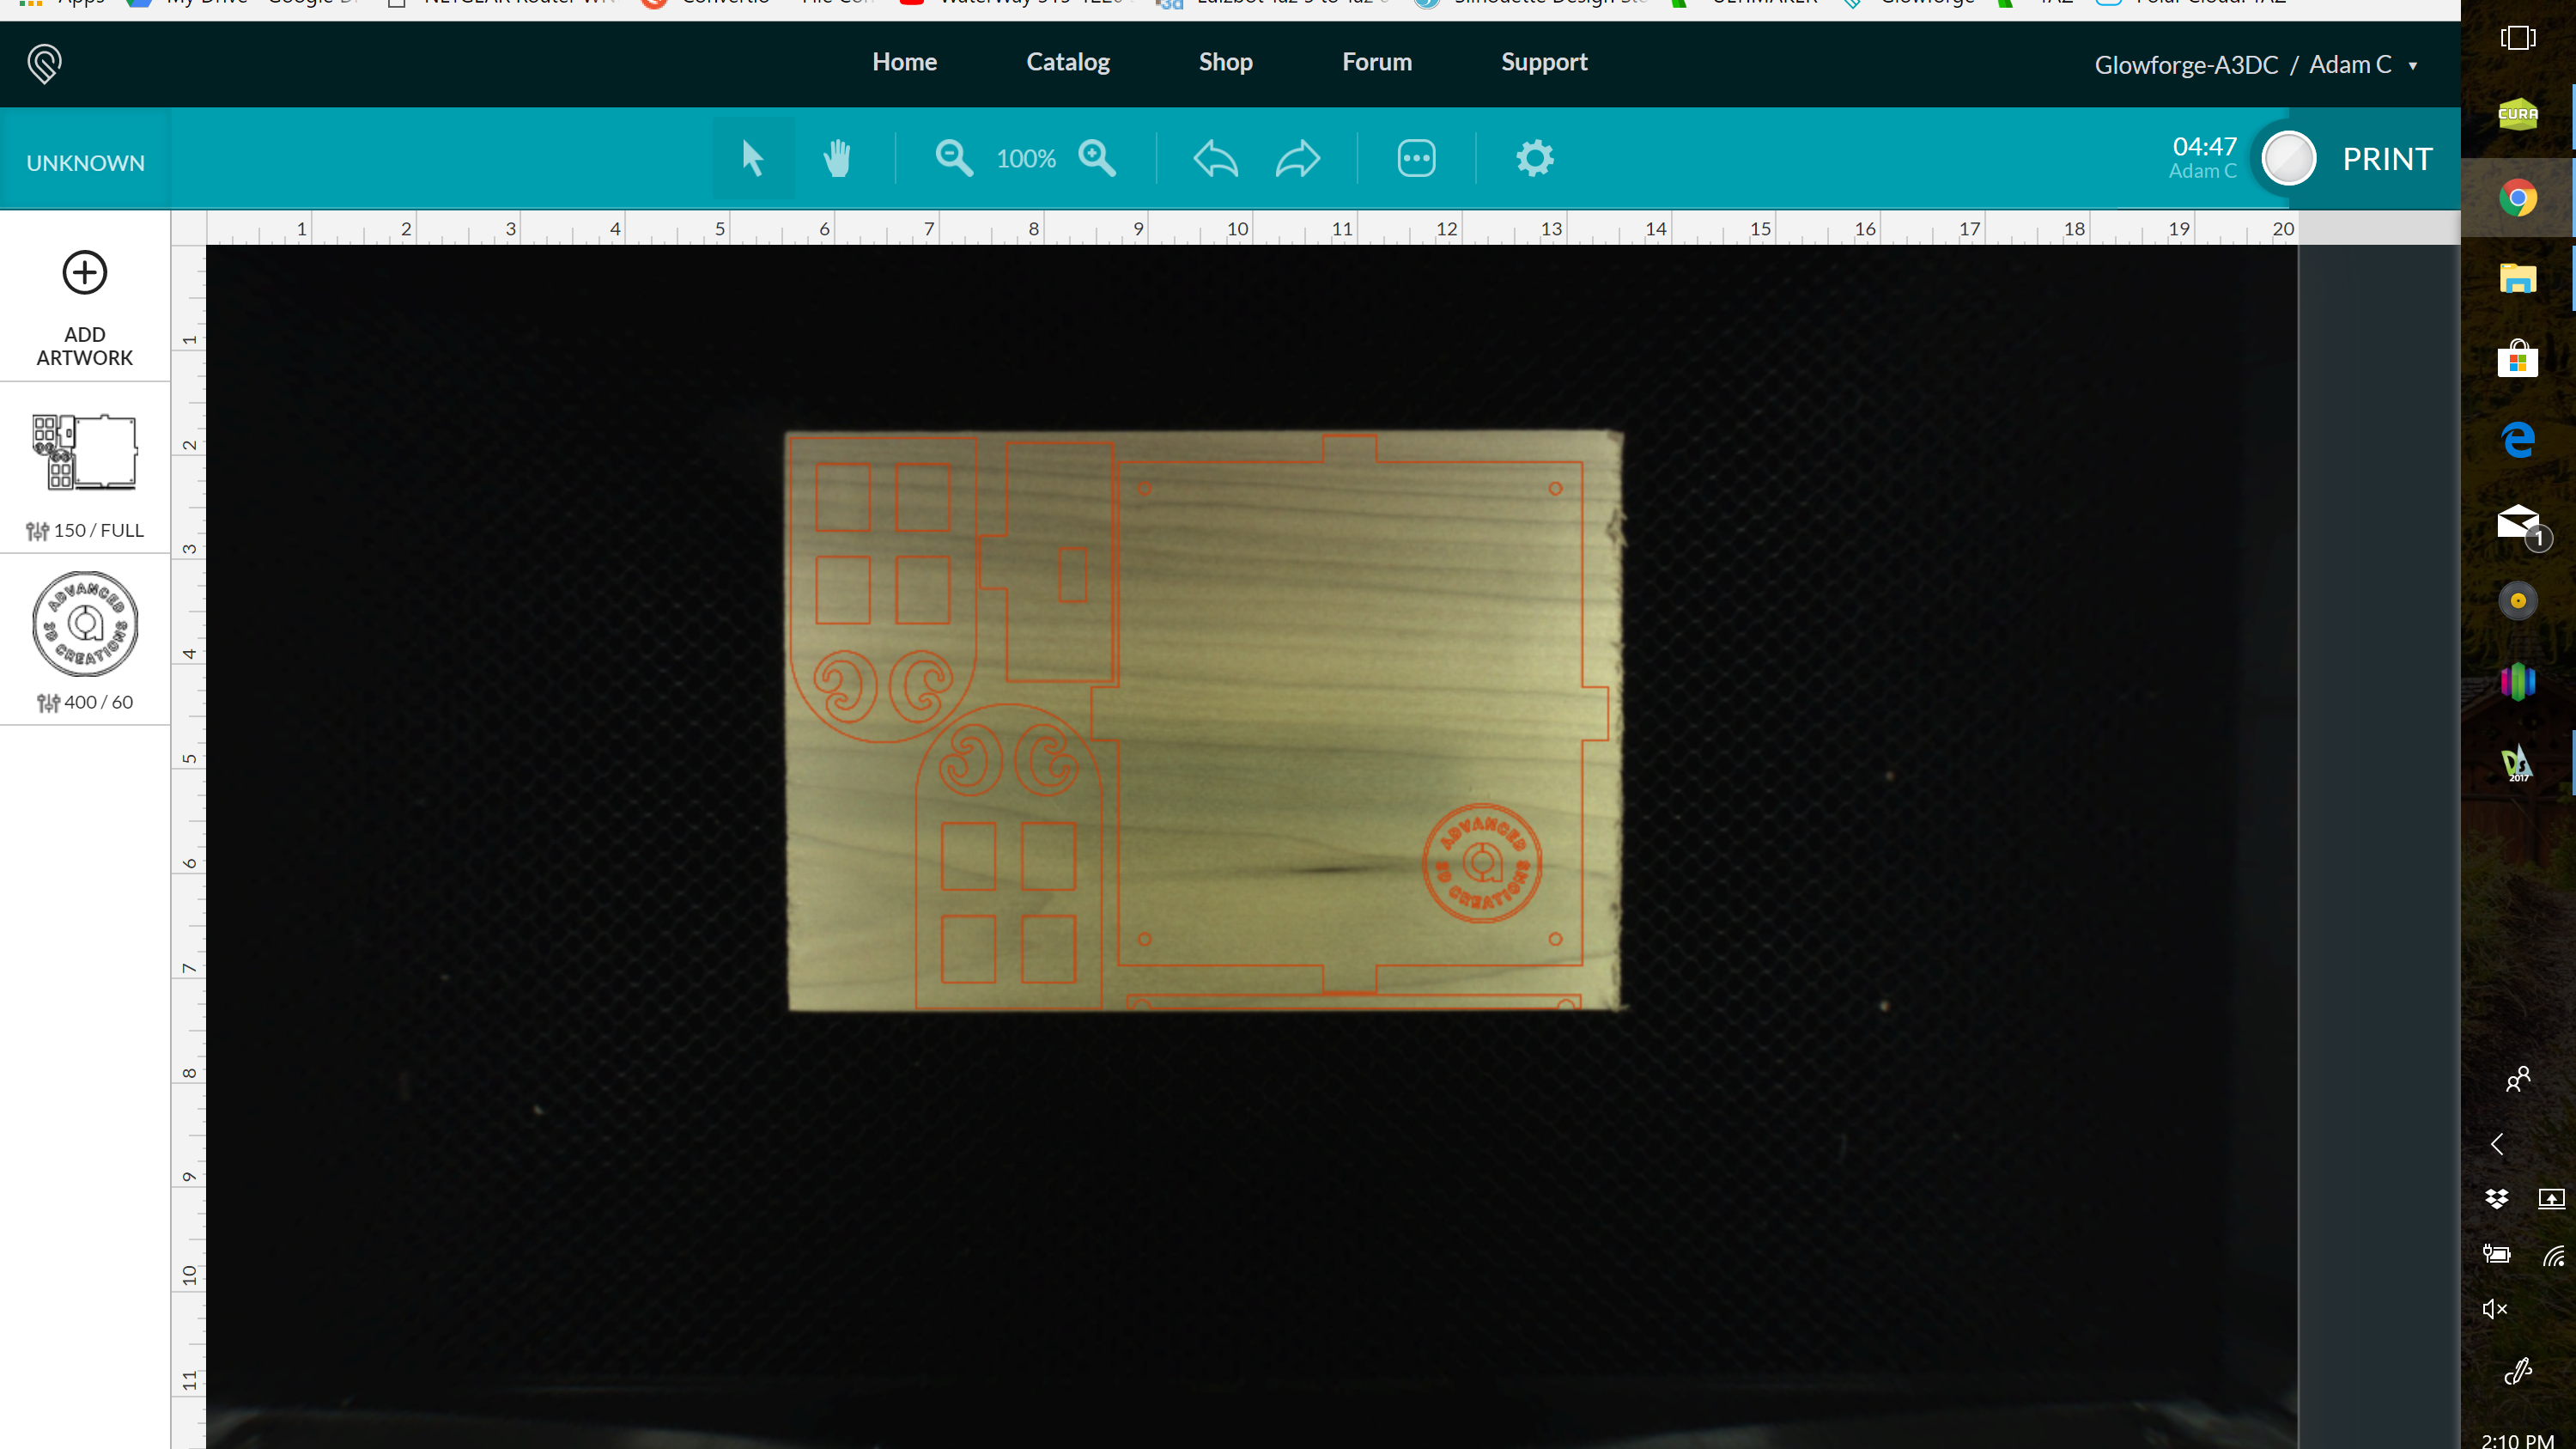Screen dimensions: 2576x1449
Task: Open the Home menu item
Action: [x=904, y=62]
